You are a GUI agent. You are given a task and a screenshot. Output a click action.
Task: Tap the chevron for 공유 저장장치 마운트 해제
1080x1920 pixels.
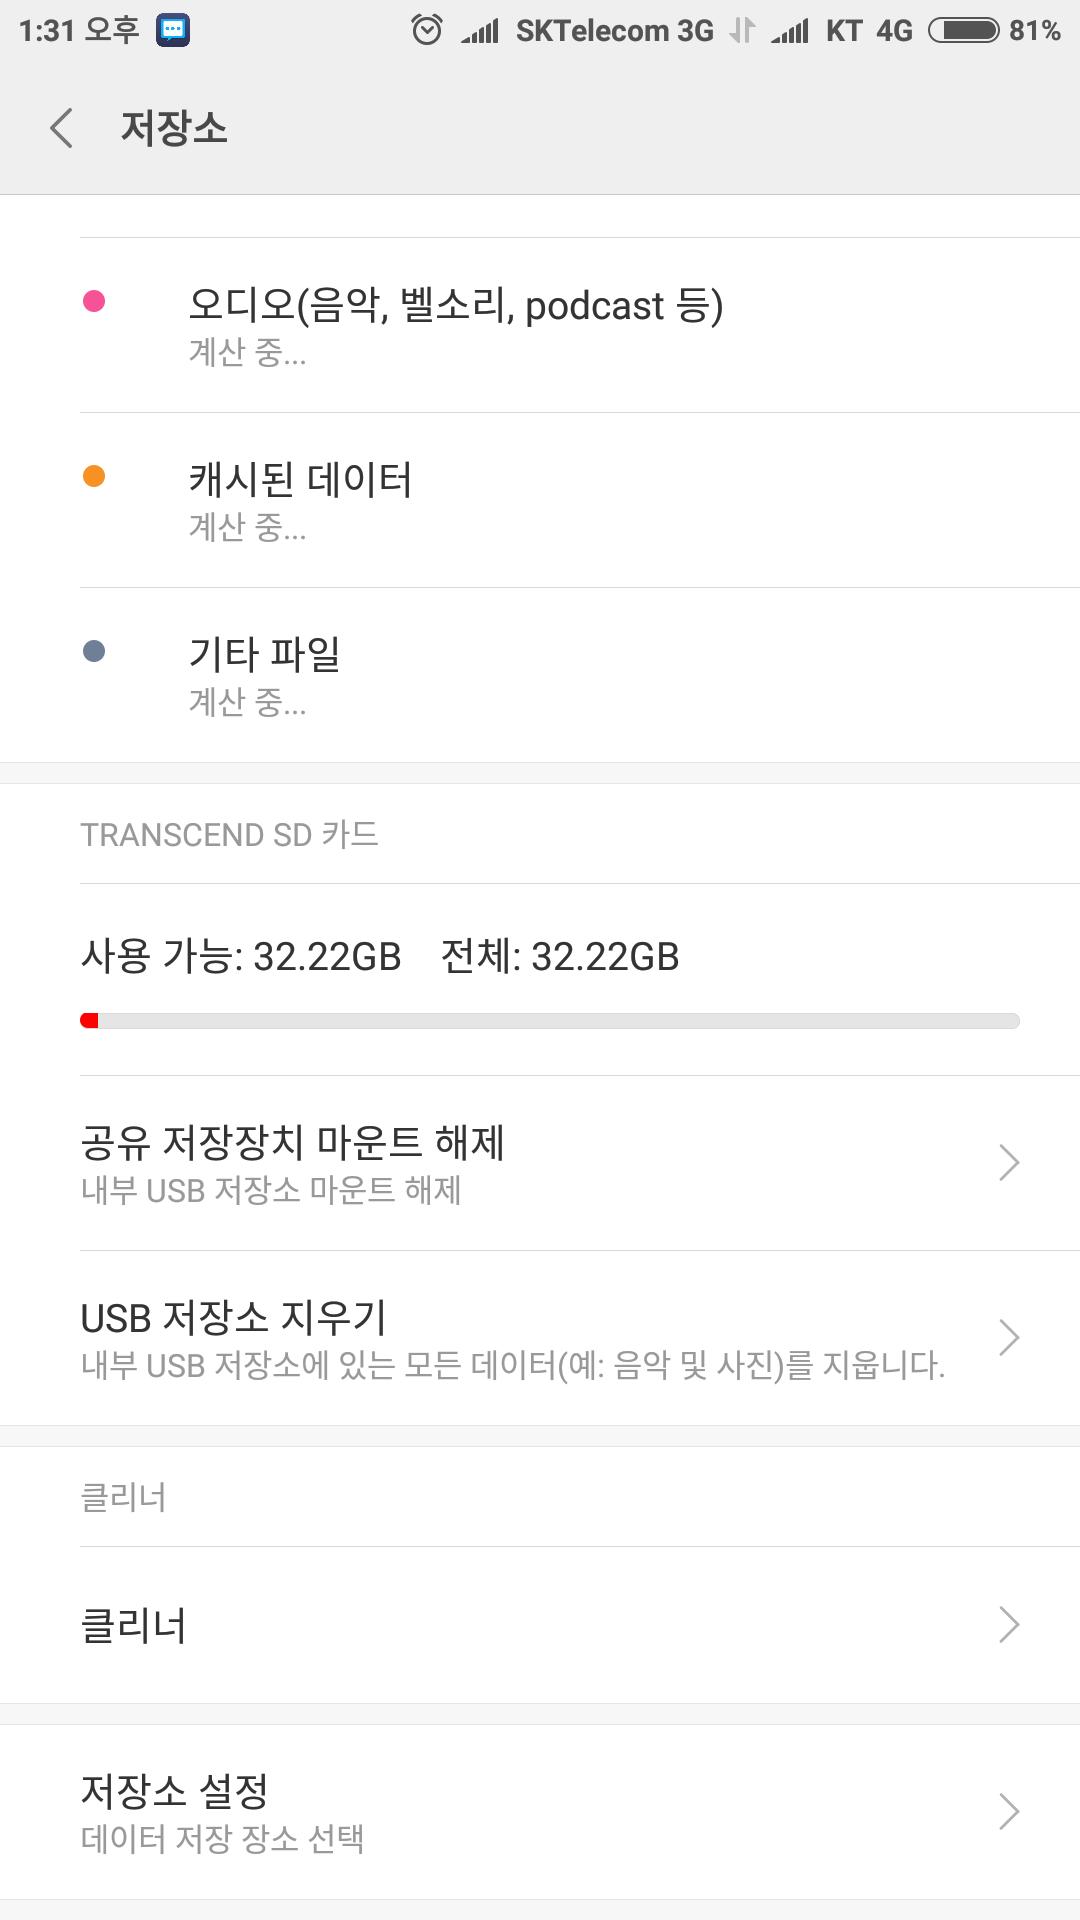[x=1008, y=1162]
